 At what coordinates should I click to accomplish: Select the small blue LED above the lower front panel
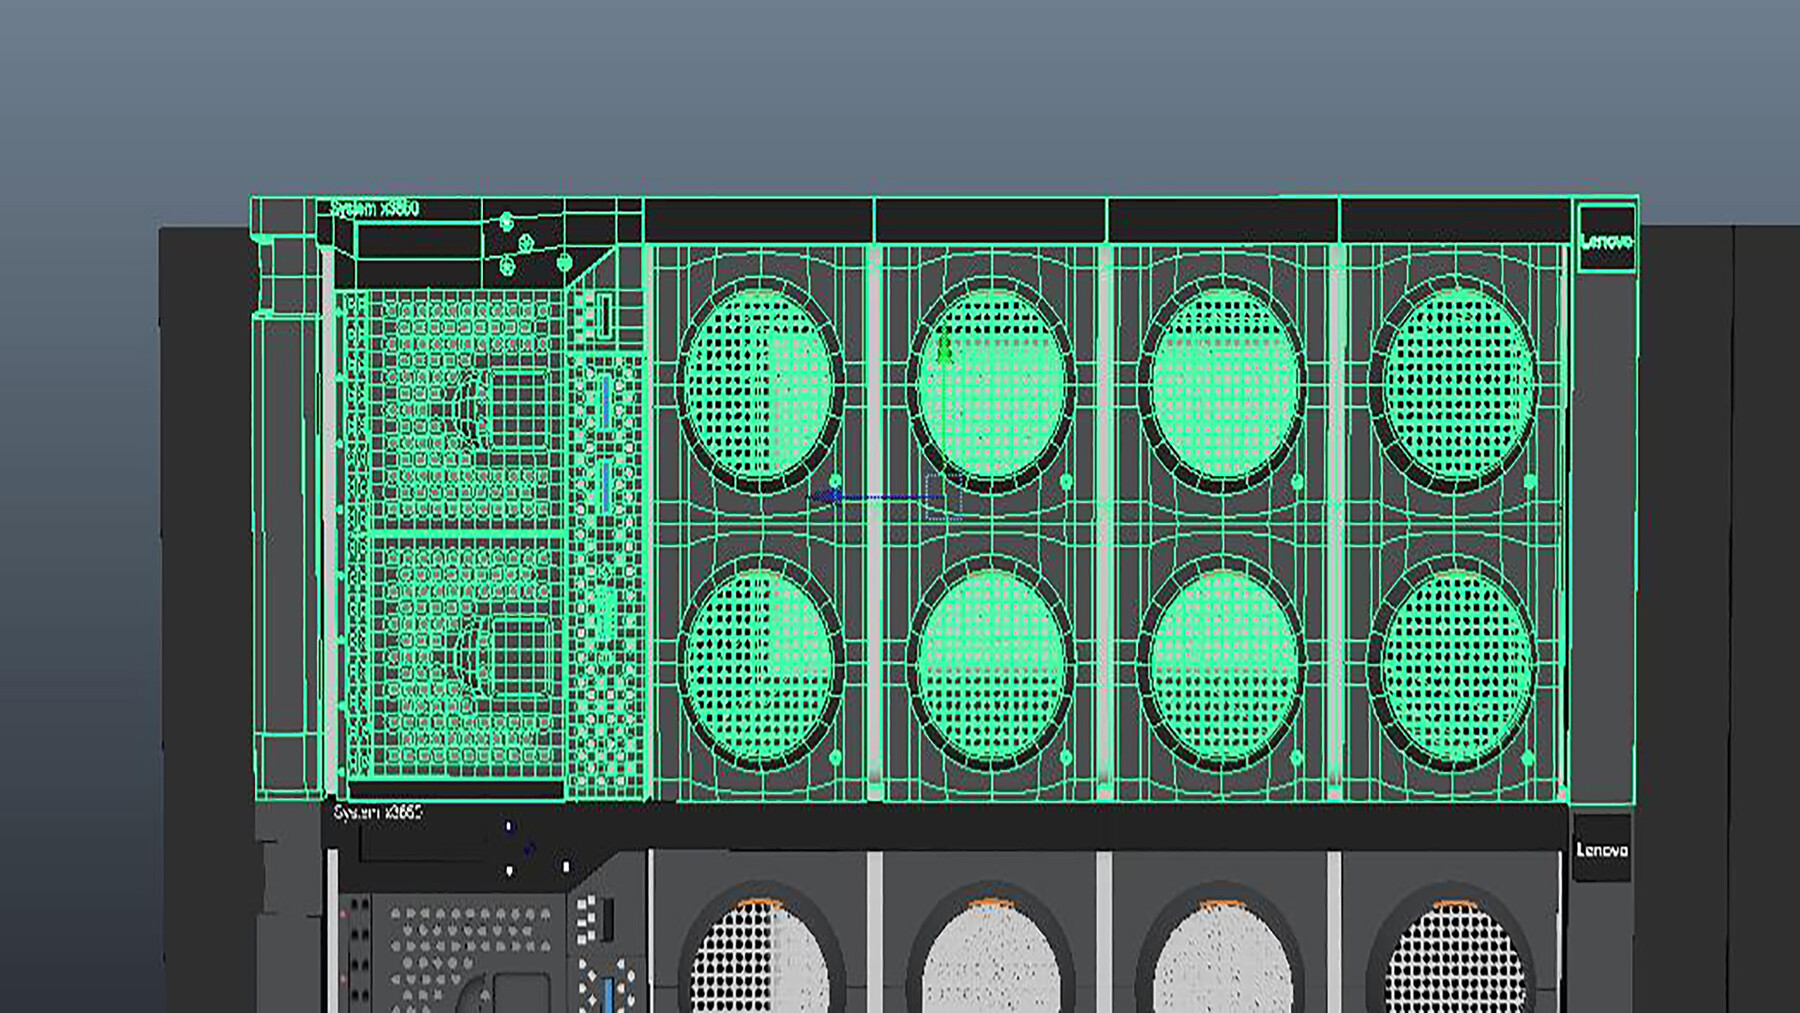tap(508, 825)
